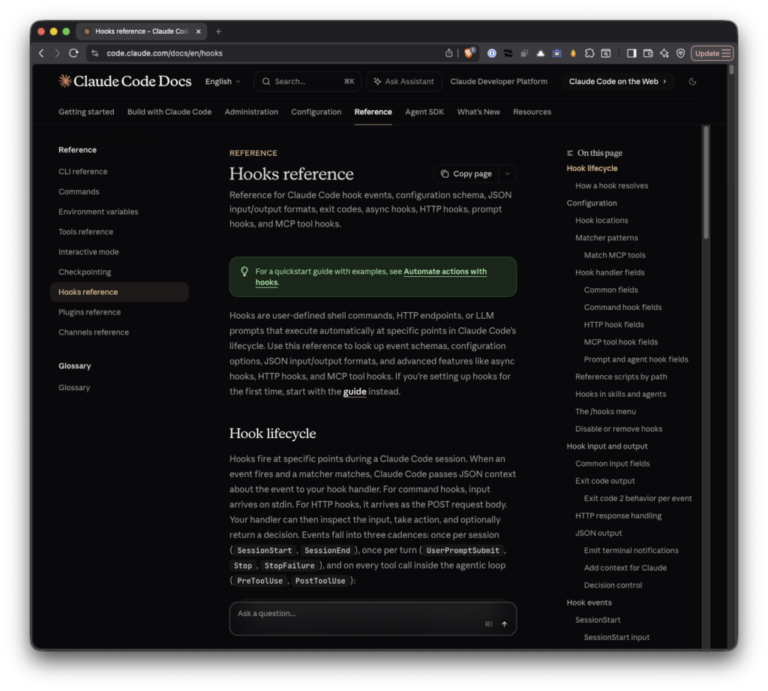Reload the page with the refresh icon
Viewport: 768px width, 691px height.
[x=73, y=53]
